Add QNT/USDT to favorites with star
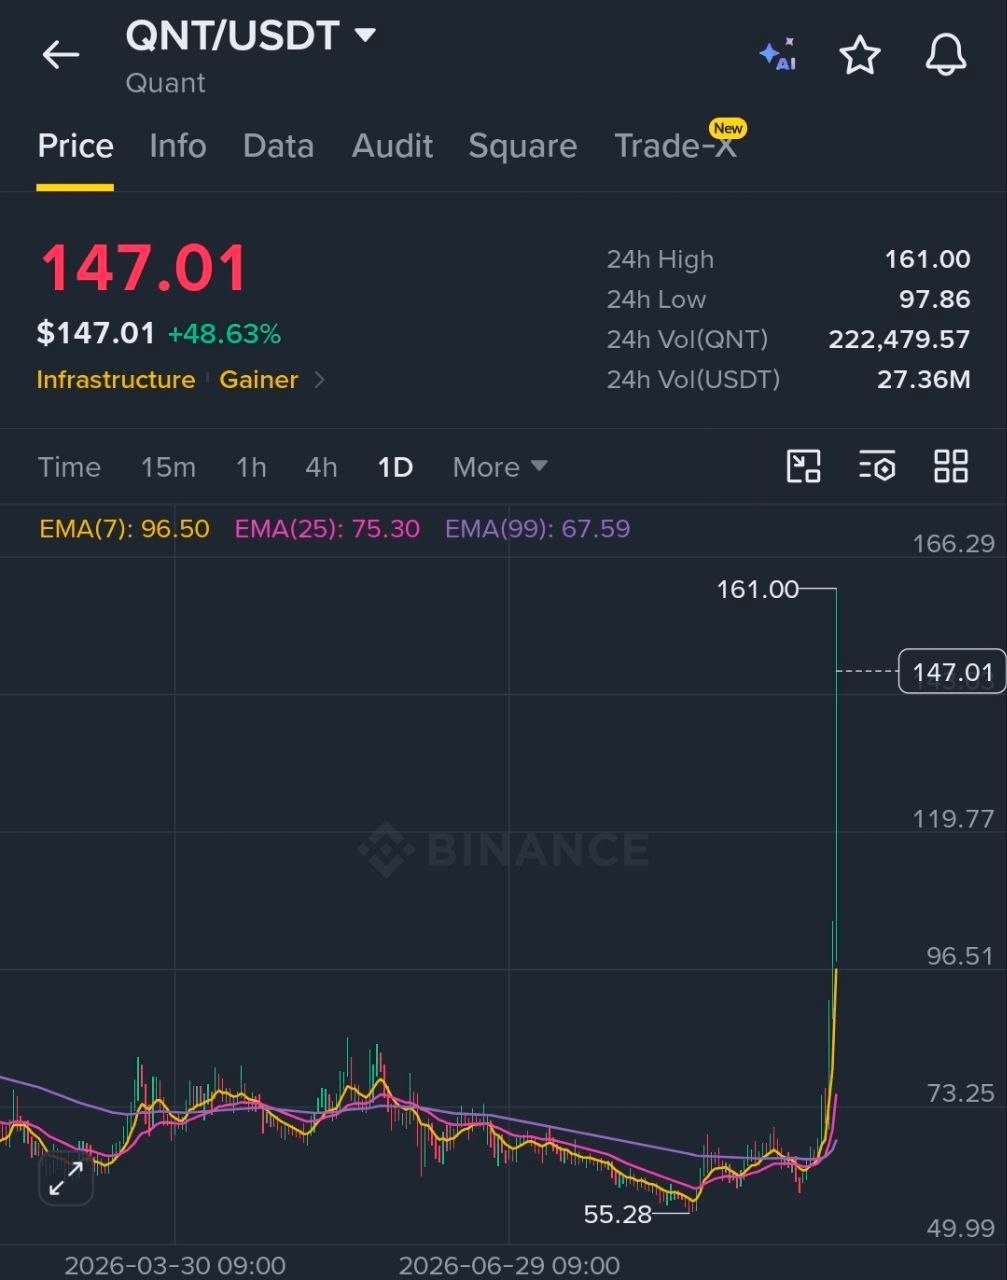The width and height of the screenshot is (1007, 1280). (x=860, y=55)
